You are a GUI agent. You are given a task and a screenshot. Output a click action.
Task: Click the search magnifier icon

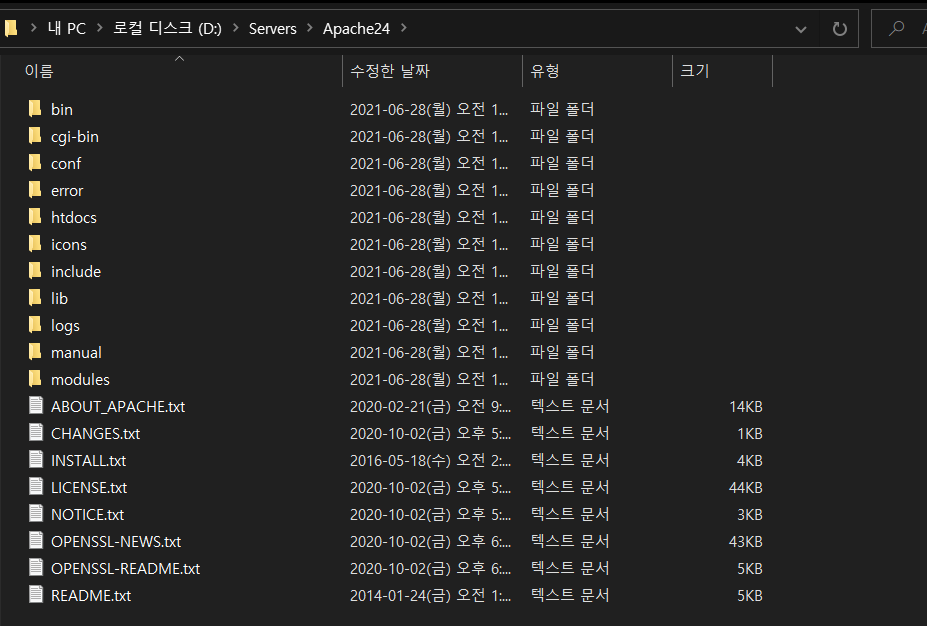pos(898,29)
